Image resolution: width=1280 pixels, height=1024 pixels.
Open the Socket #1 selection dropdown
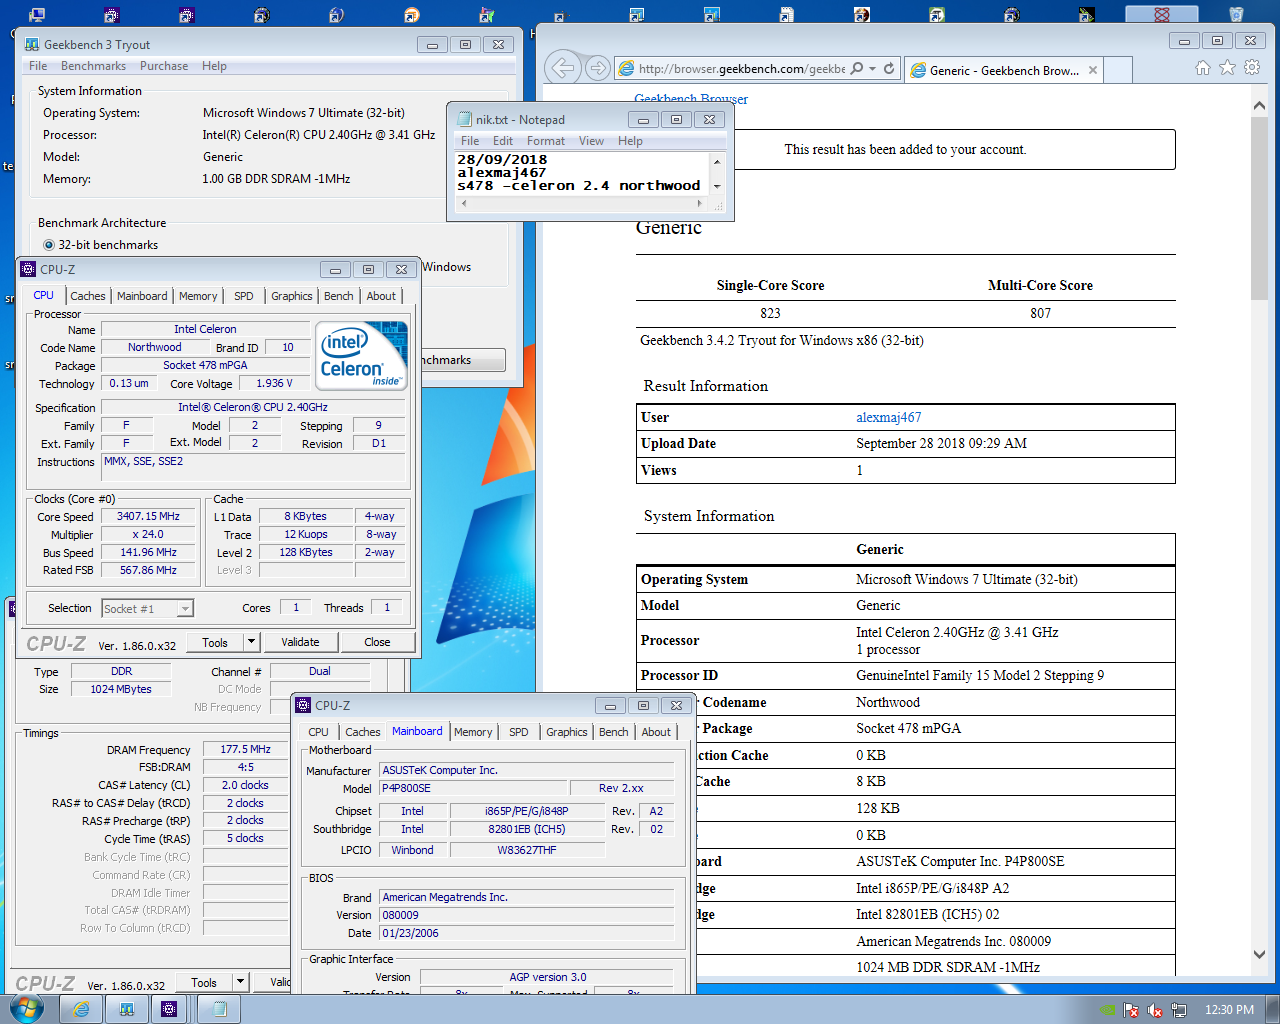click(x=185, y=608)
